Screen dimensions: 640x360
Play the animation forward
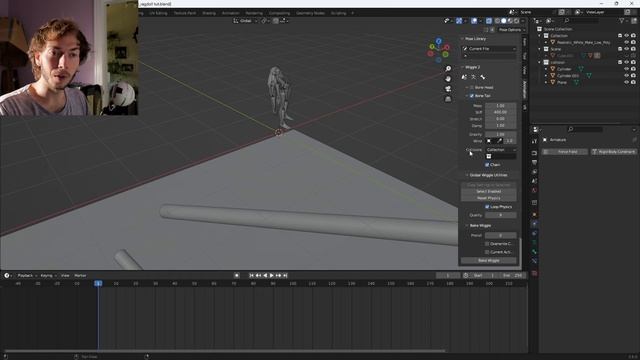click(x=272, y=276)
